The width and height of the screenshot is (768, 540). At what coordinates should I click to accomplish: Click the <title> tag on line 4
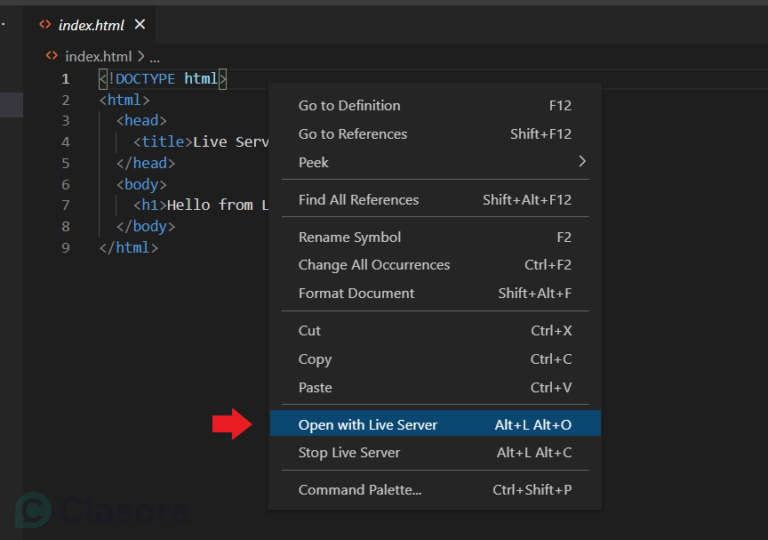(163, 142)
